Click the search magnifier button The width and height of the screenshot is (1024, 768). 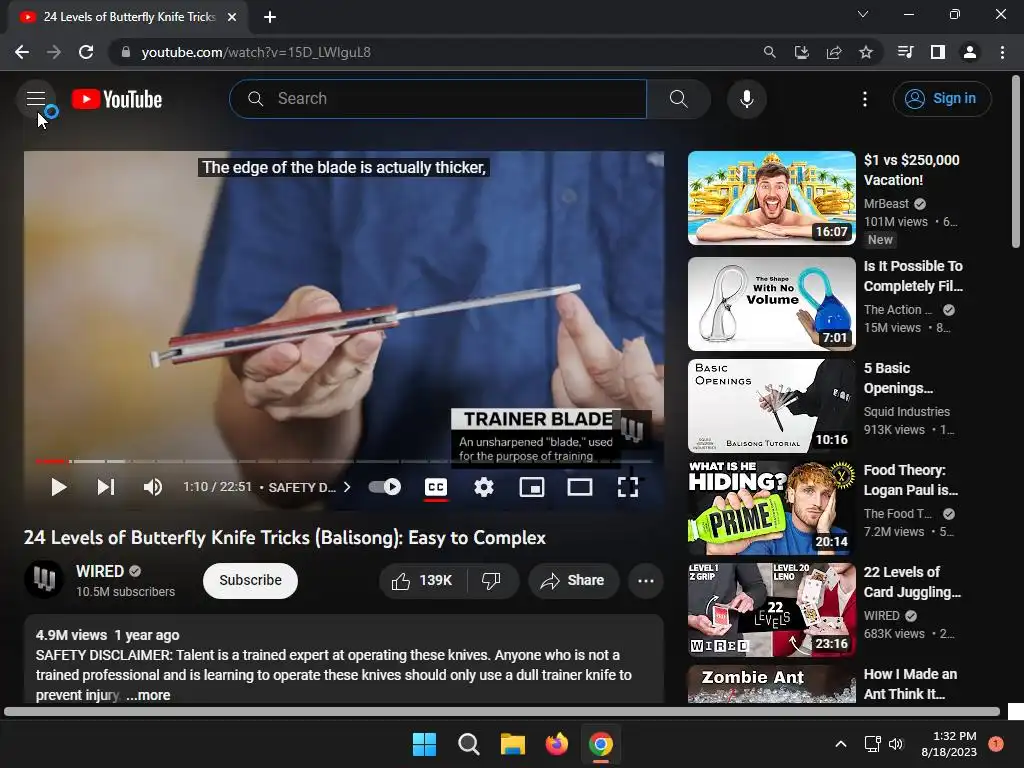click(x=679, y=99)
